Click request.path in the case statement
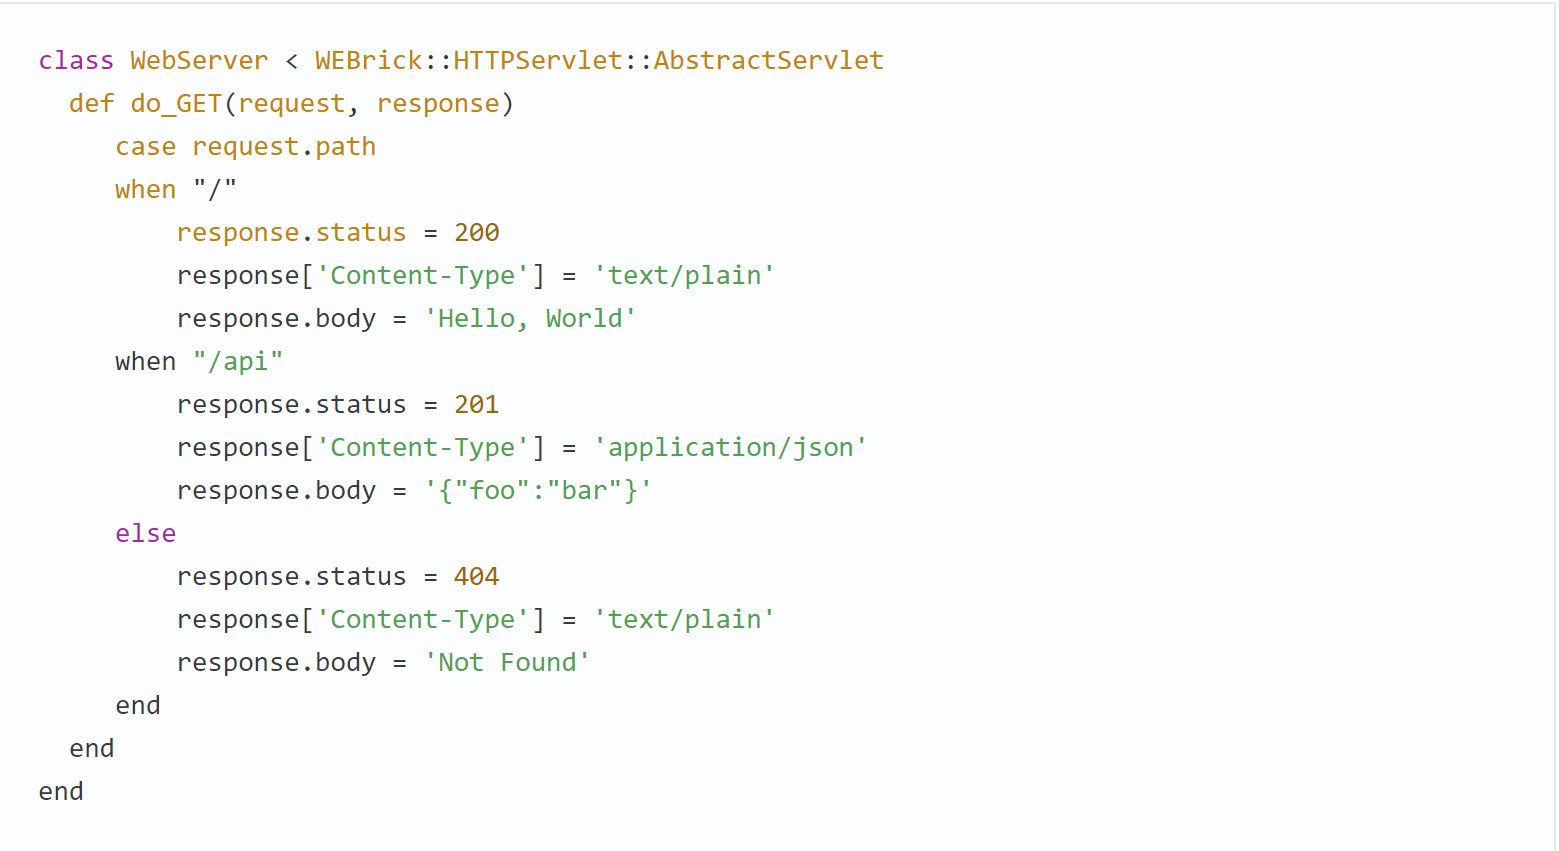 click(x=284, y=147)
